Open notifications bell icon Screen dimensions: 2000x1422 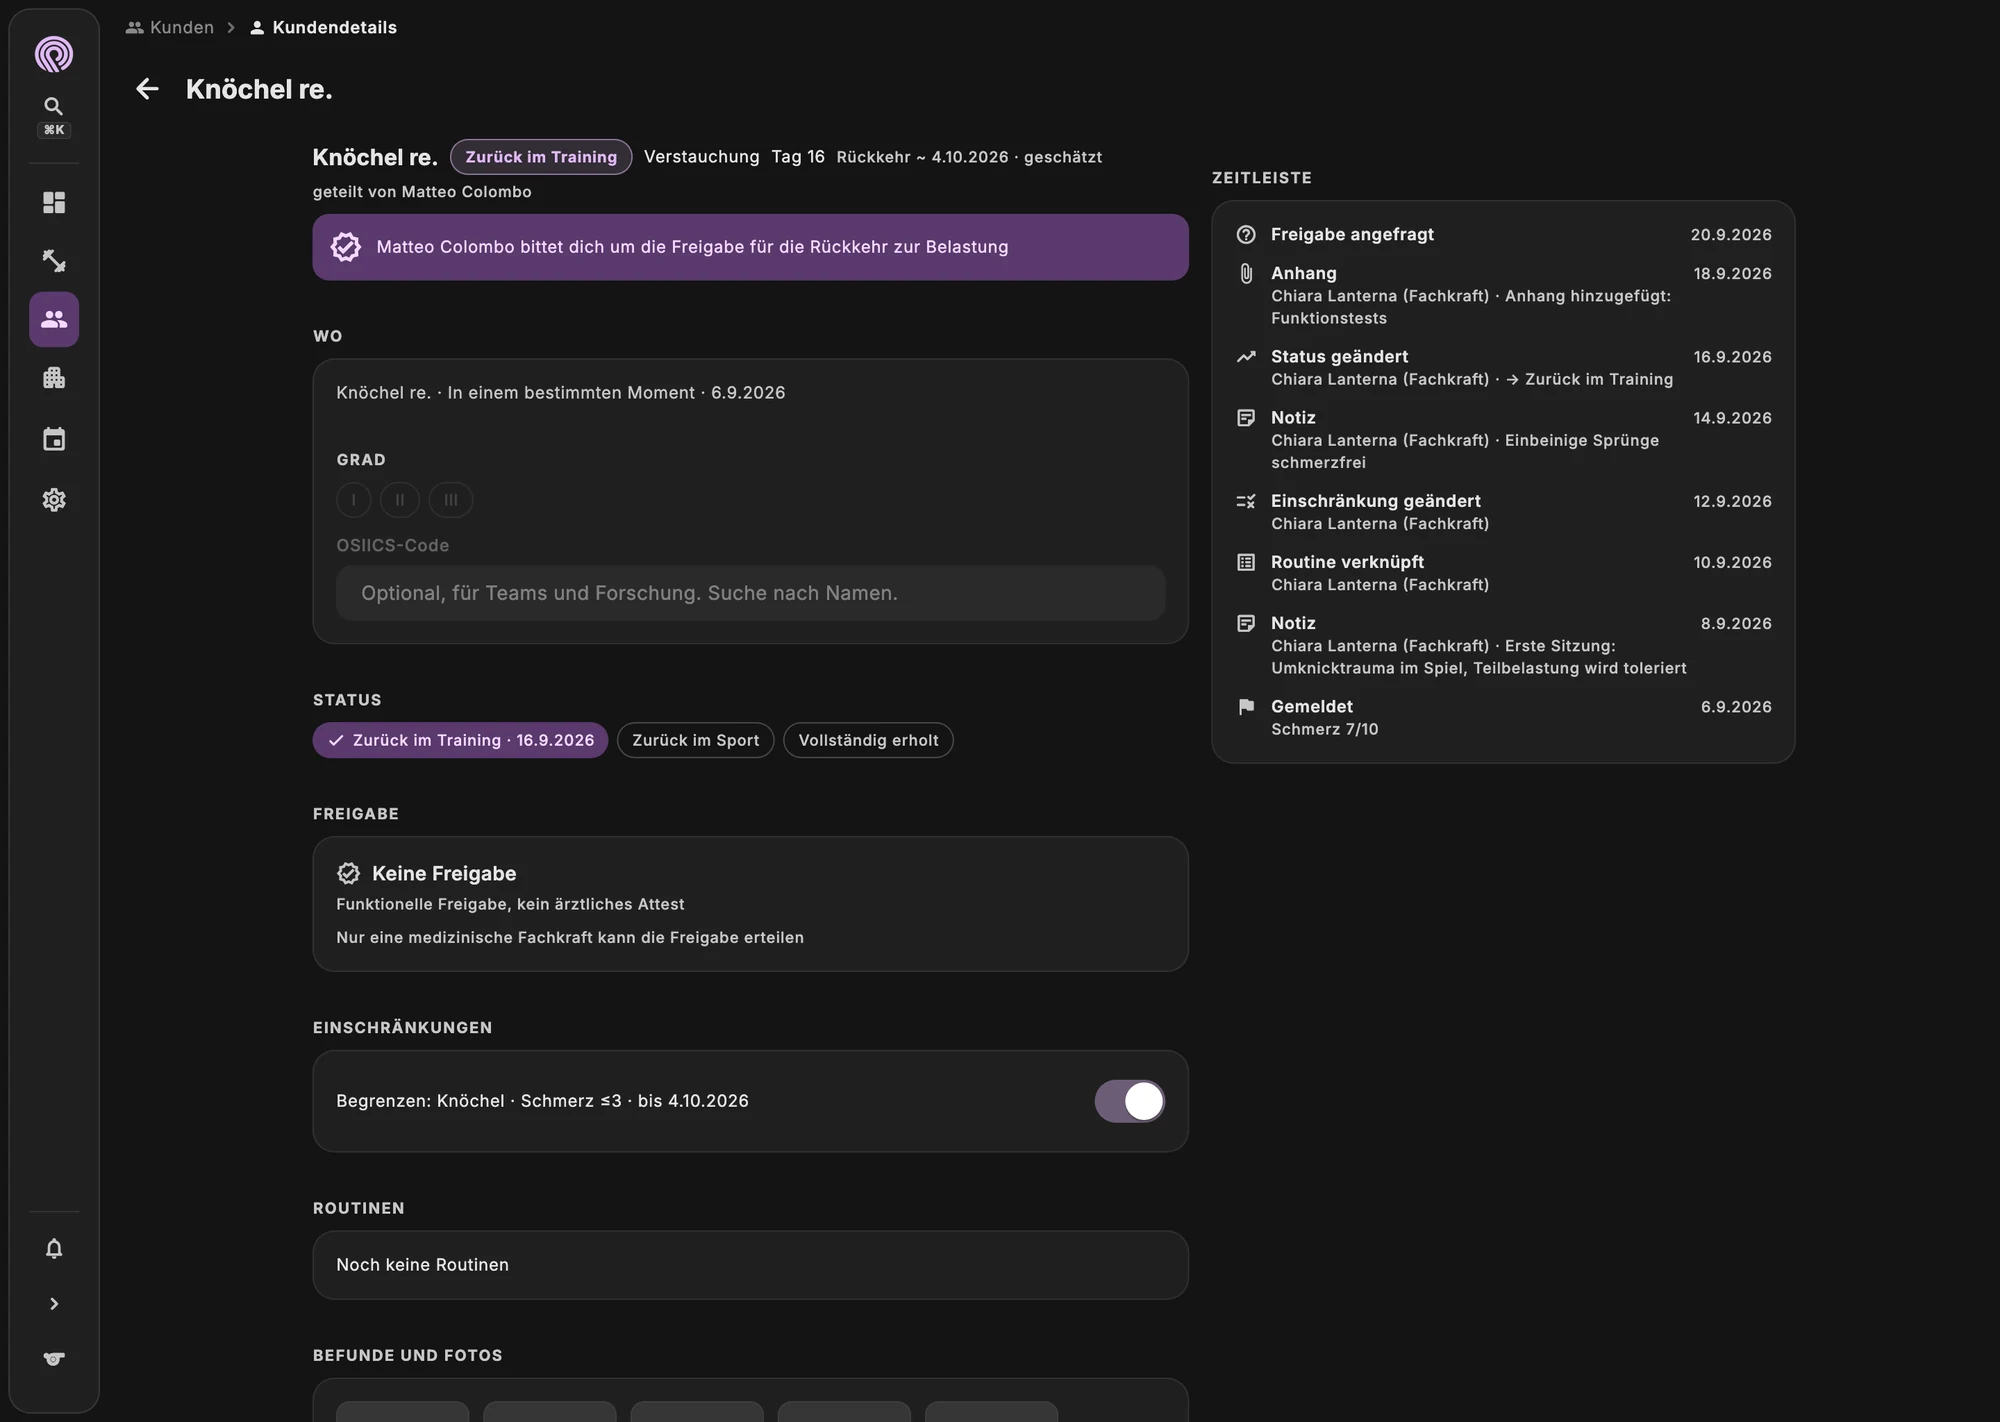pyautogui.click(x=54, y=1249)
